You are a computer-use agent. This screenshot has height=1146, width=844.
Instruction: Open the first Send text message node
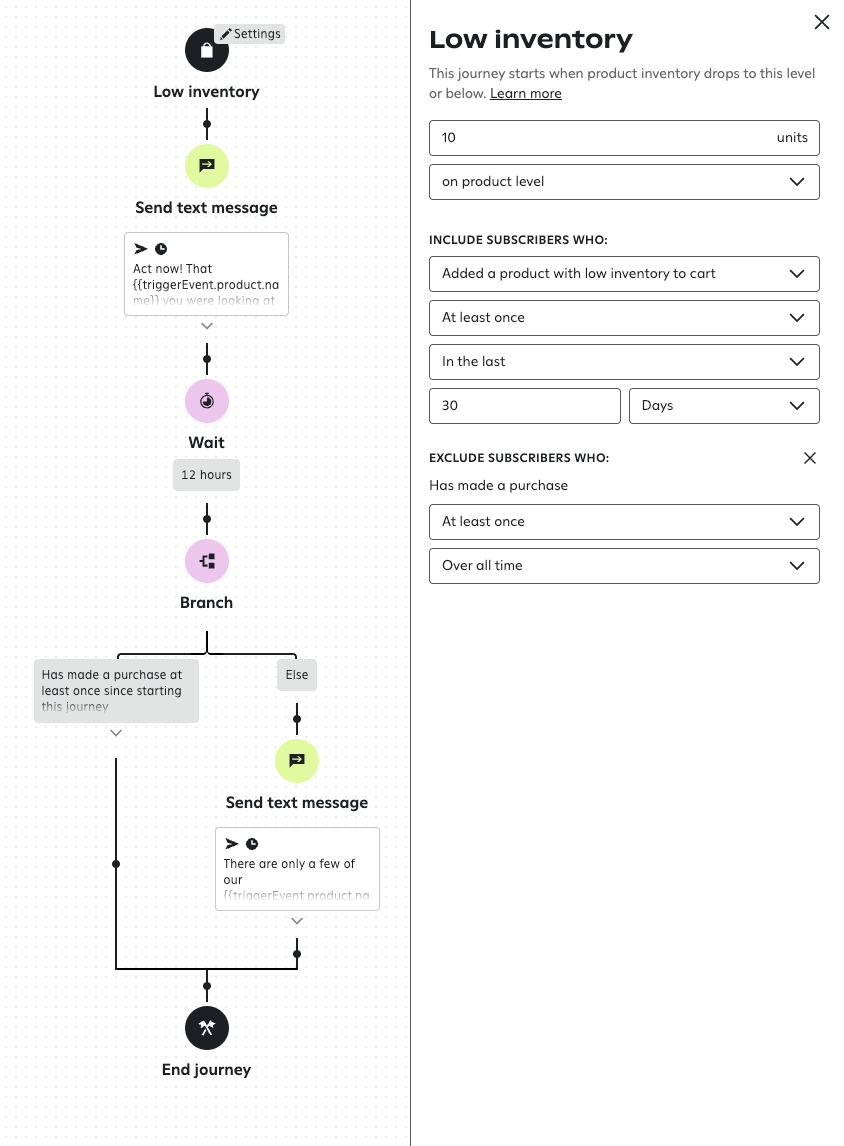tap(207, 166)
